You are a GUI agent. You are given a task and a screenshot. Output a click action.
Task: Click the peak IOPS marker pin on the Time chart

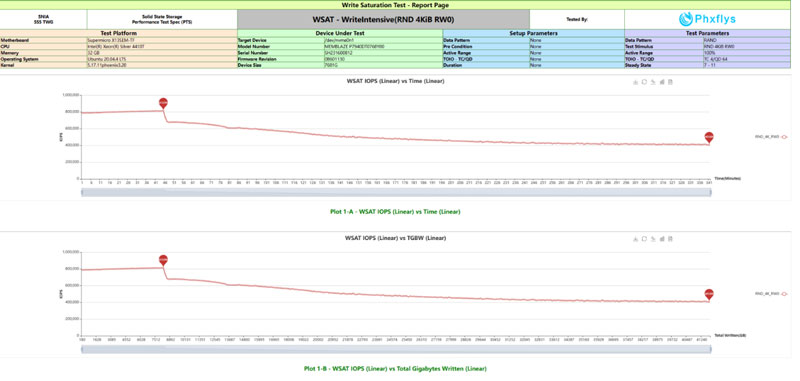point(163,104)
